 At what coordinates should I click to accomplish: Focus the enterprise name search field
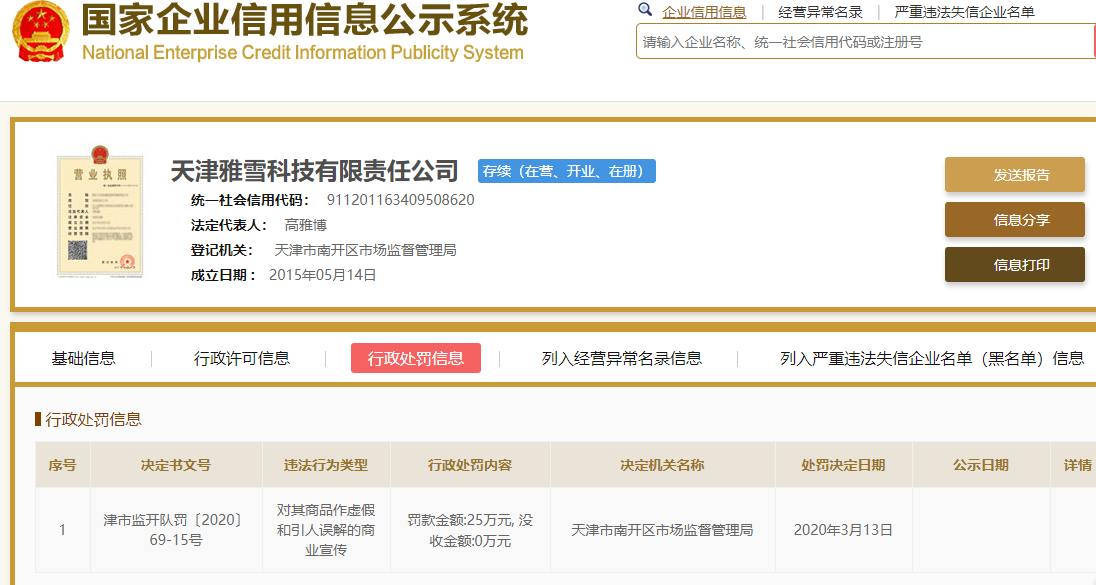tap(865, 42)
